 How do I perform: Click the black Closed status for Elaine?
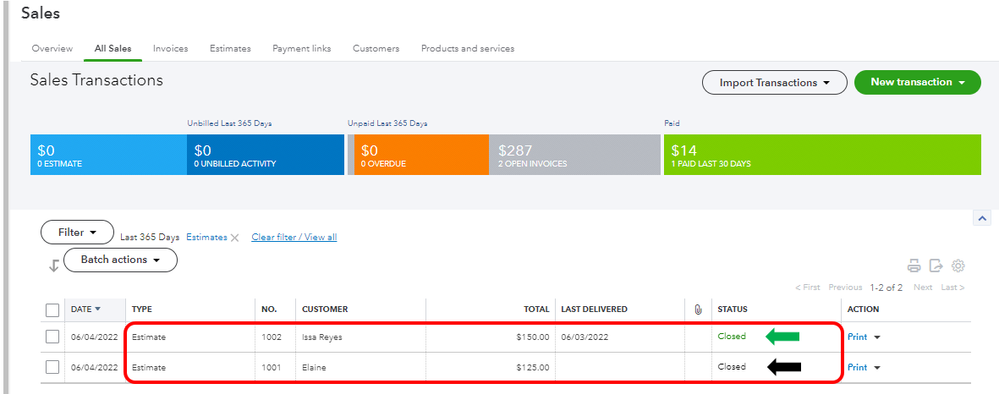point(731,367)
